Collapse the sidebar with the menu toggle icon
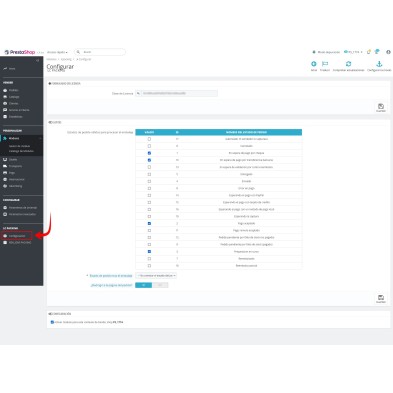The height and width of the screenshot is (393, 393). [38, 60]
